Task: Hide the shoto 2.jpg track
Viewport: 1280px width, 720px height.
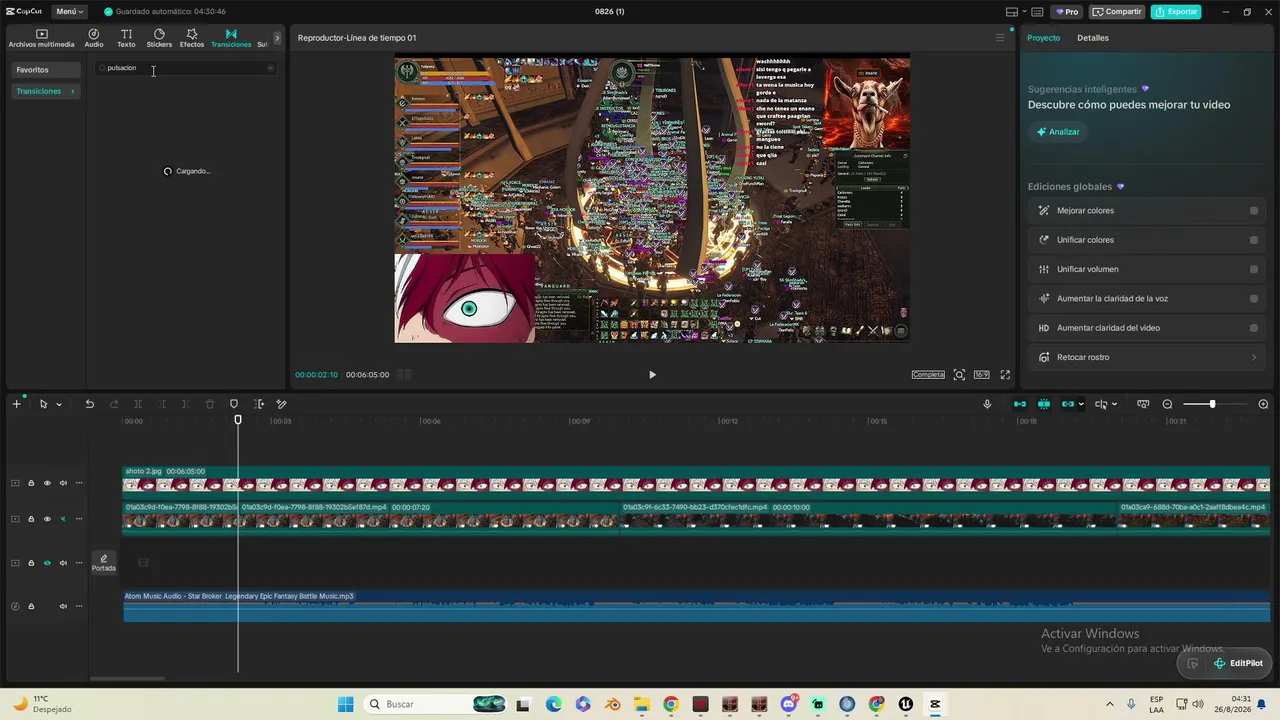Action: click(47, 483)
